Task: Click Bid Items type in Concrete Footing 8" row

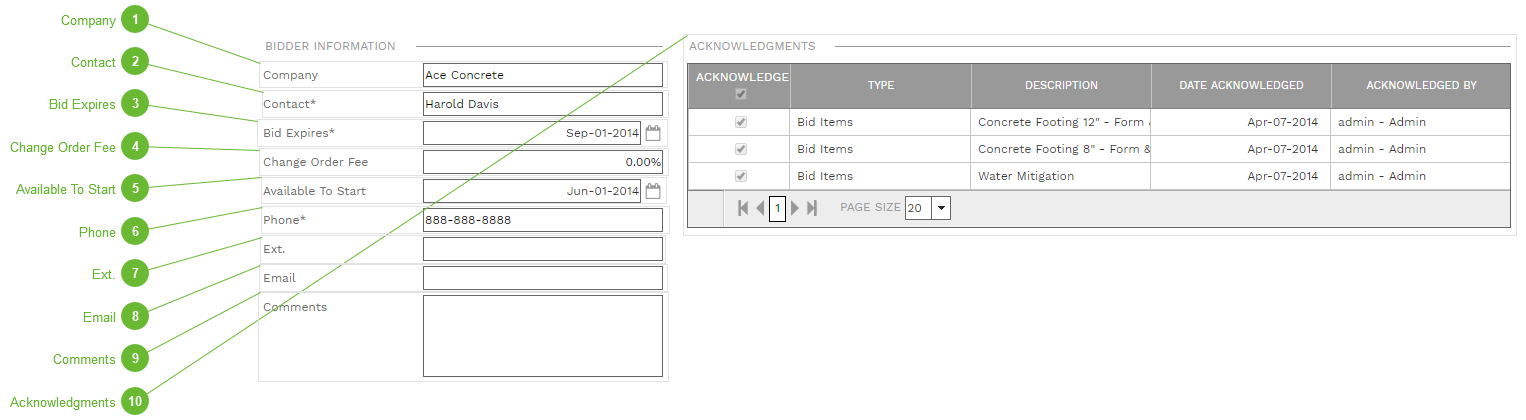Action: pos(825,149)
